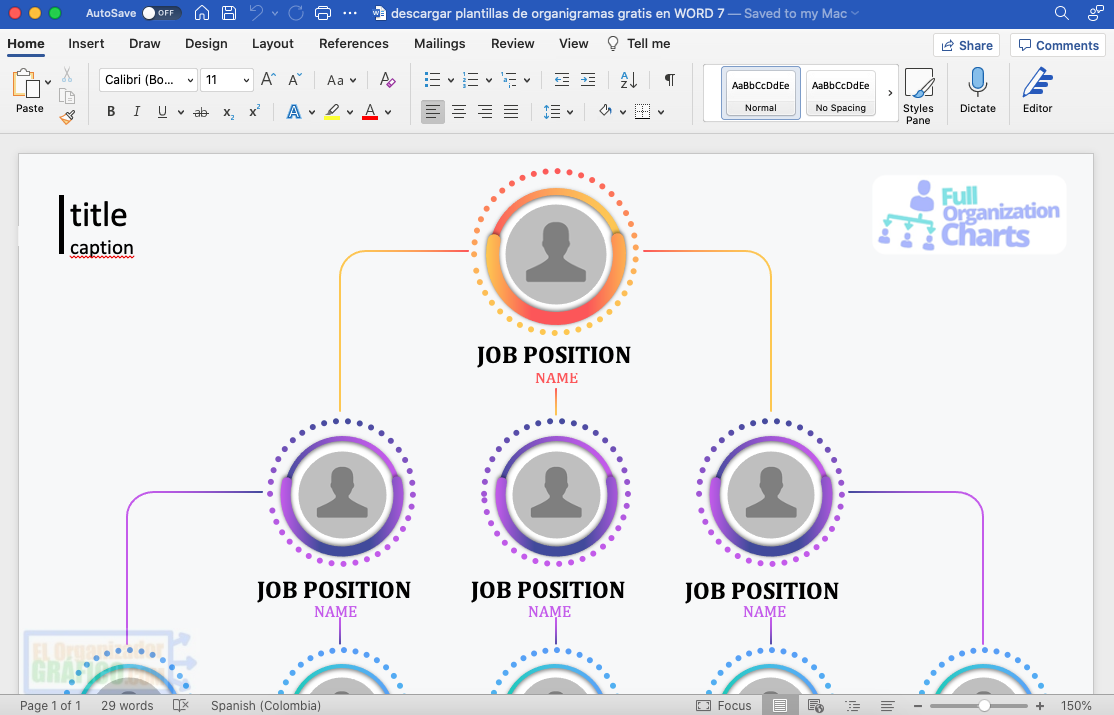Image resolution: width=1114 pixels, height=715 pixels.
Task: Switch to the Design tab
Action: point(206,43)
